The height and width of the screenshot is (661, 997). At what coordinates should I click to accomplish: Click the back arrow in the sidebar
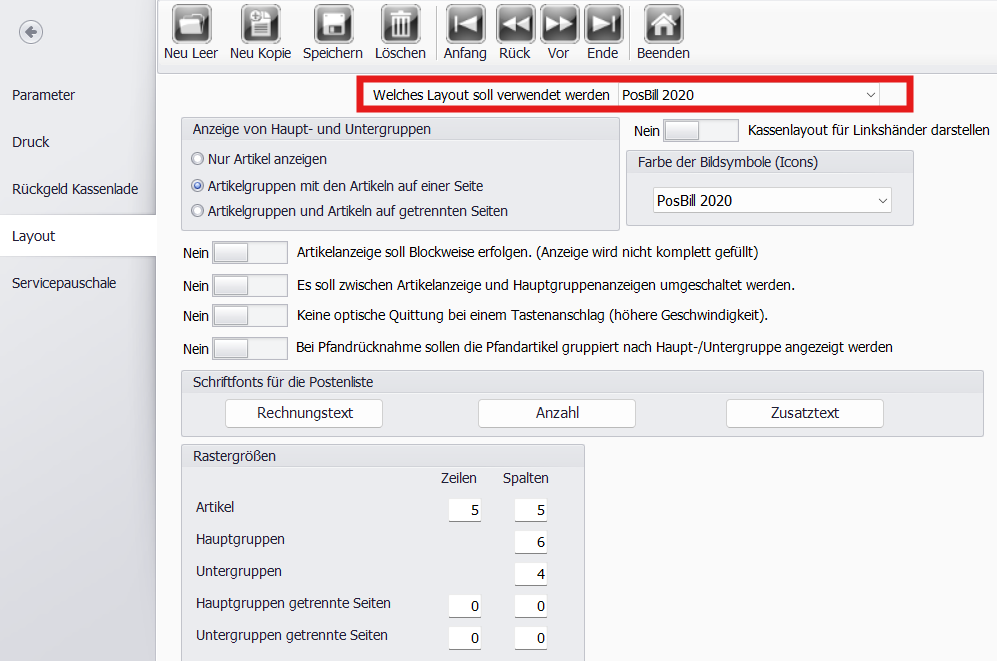pos(31,33)
